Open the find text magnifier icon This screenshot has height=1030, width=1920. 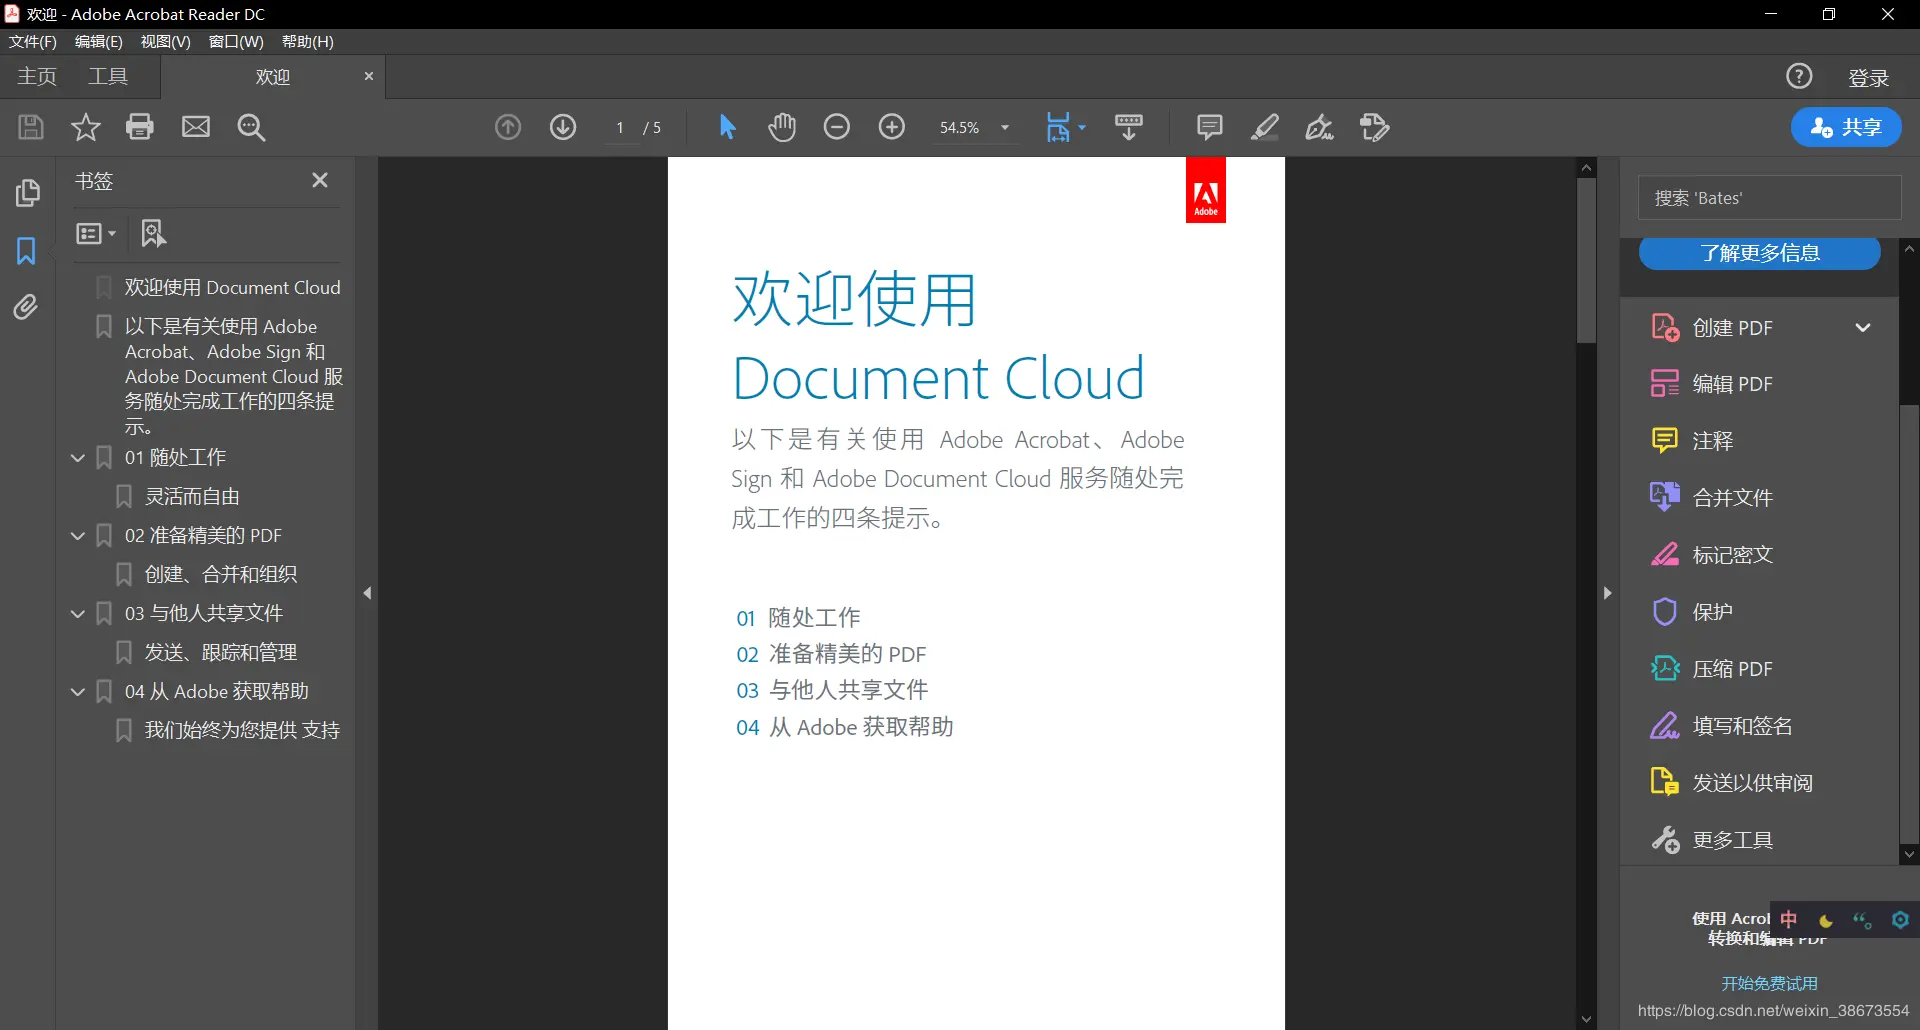251,127
